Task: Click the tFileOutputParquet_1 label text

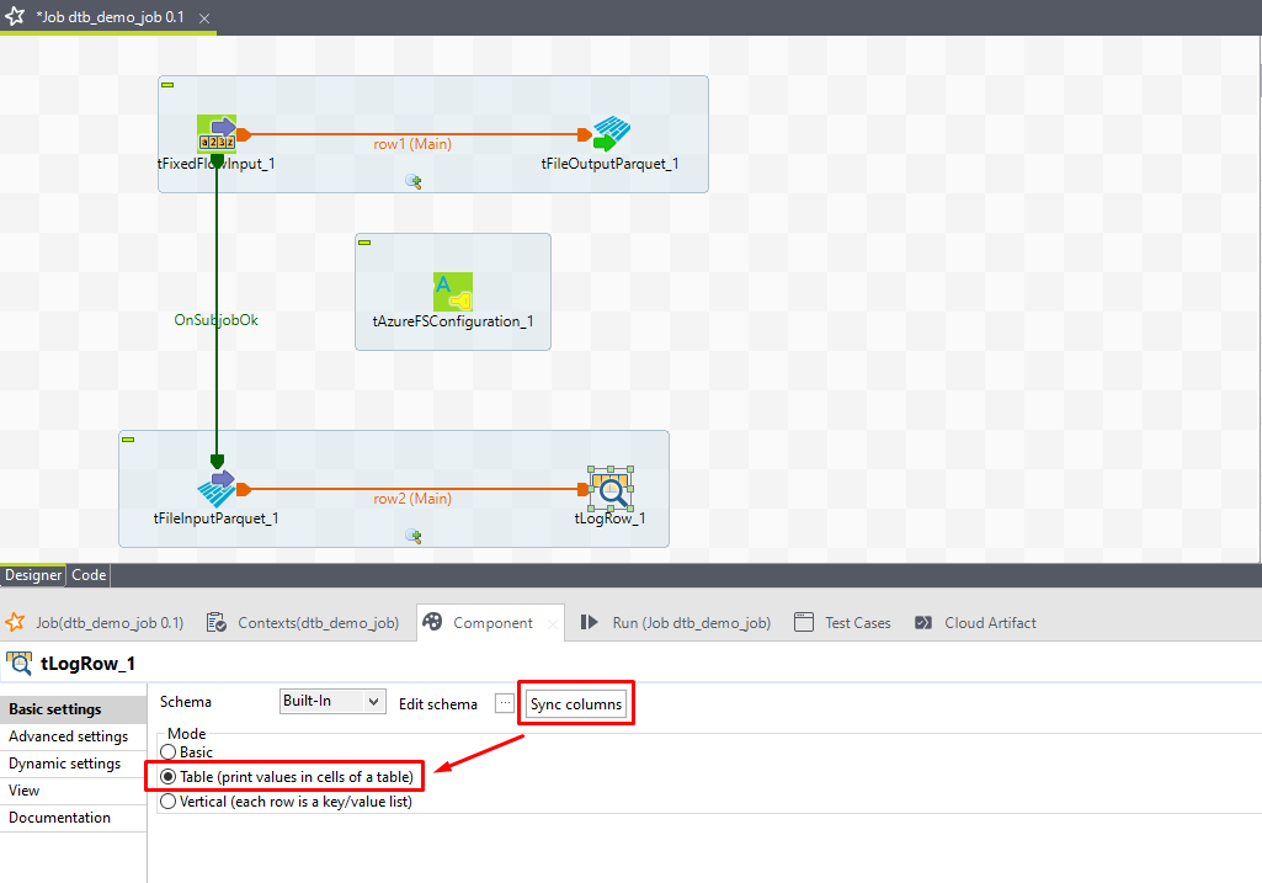Action: click(x=610, y=162)
